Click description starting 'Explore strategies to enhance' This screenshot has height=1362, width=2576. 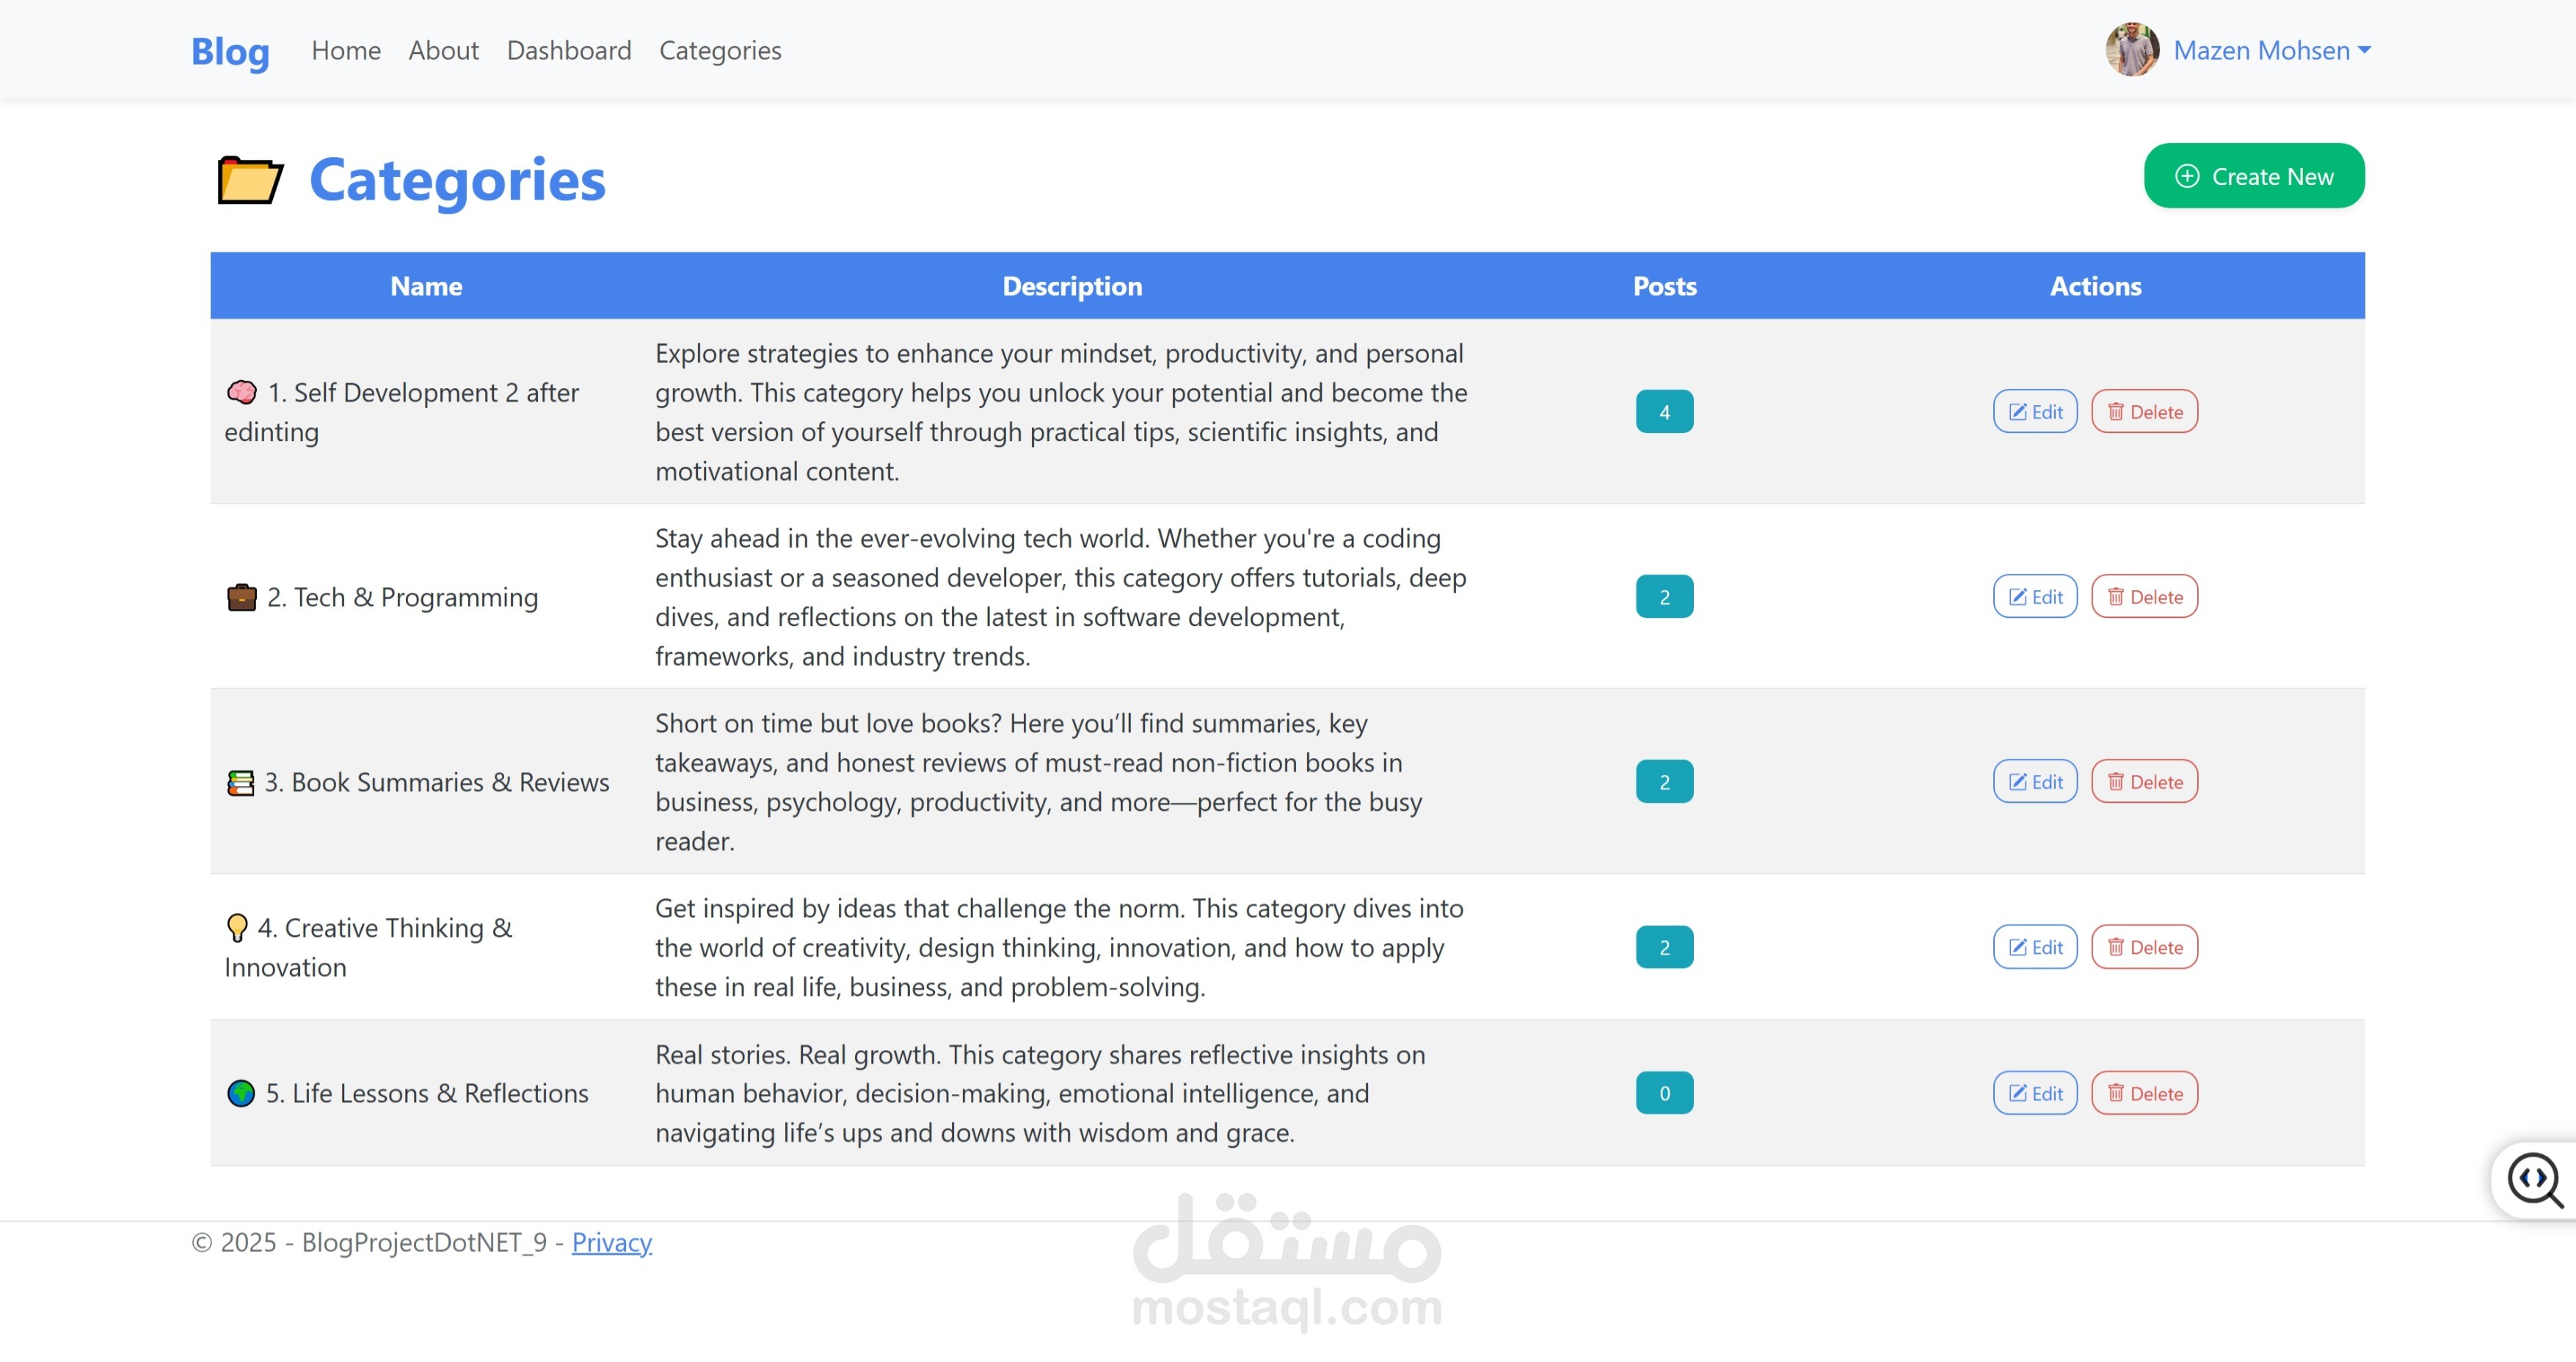tap(1062, 412)
